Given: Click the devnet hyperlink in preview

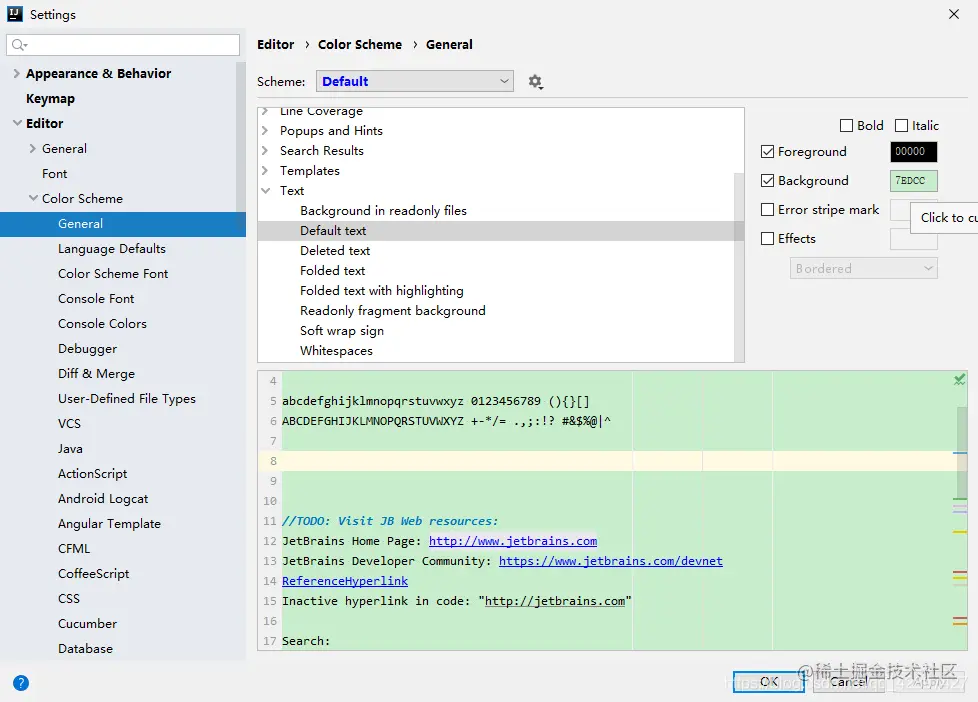Looking at the screenshot, I should [611, 561].
